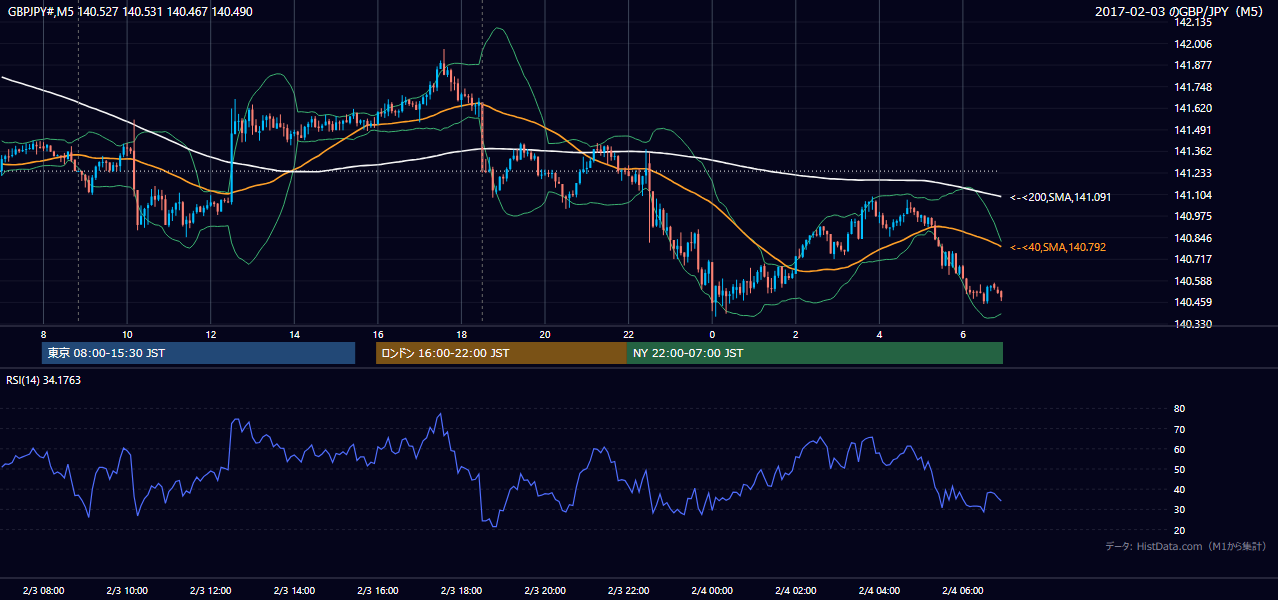Screen dimensions: 1278x600
Task: Click the 2/3 20:00 time axis label
Action: tap(544, 590)
